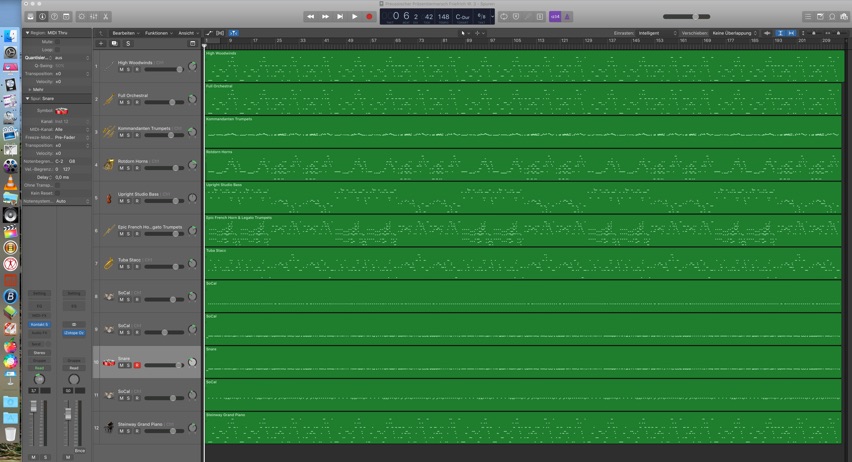
Task: Open the left-click pointer tool menu
Action: point(465,33)
